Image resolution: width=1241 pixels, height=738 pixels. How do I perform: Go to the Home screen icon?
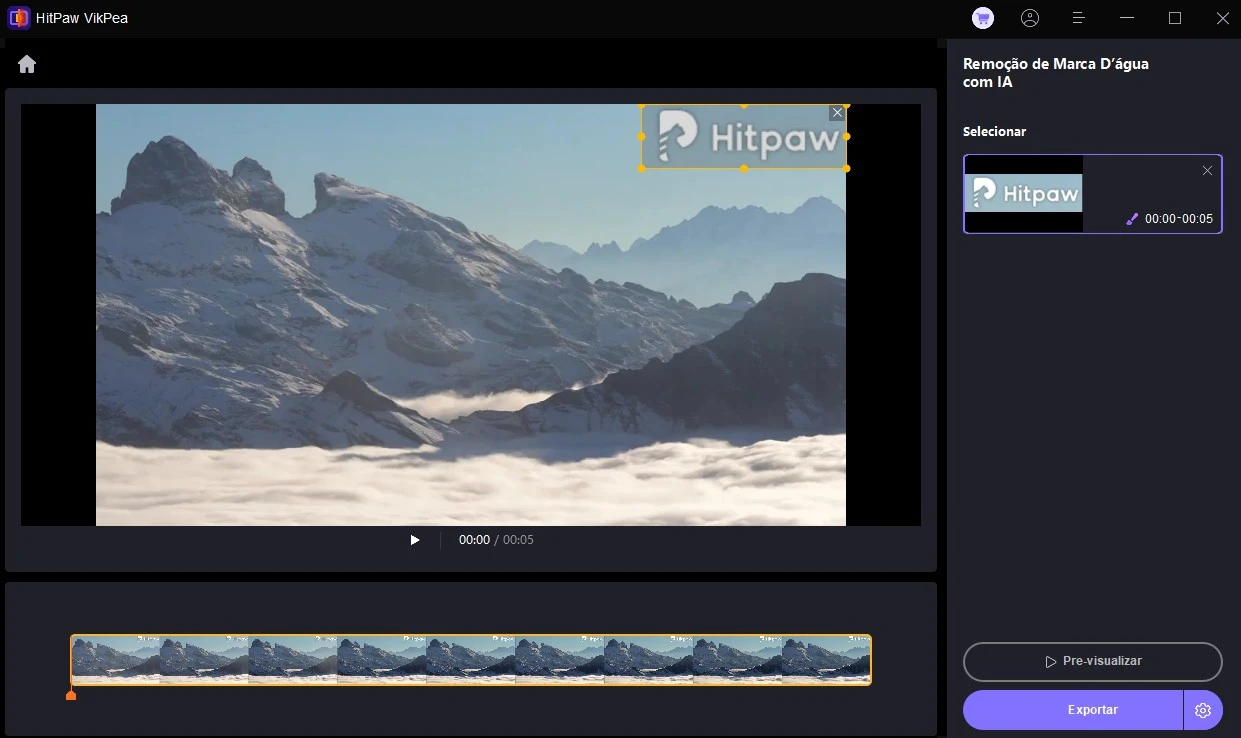(27, 64)
